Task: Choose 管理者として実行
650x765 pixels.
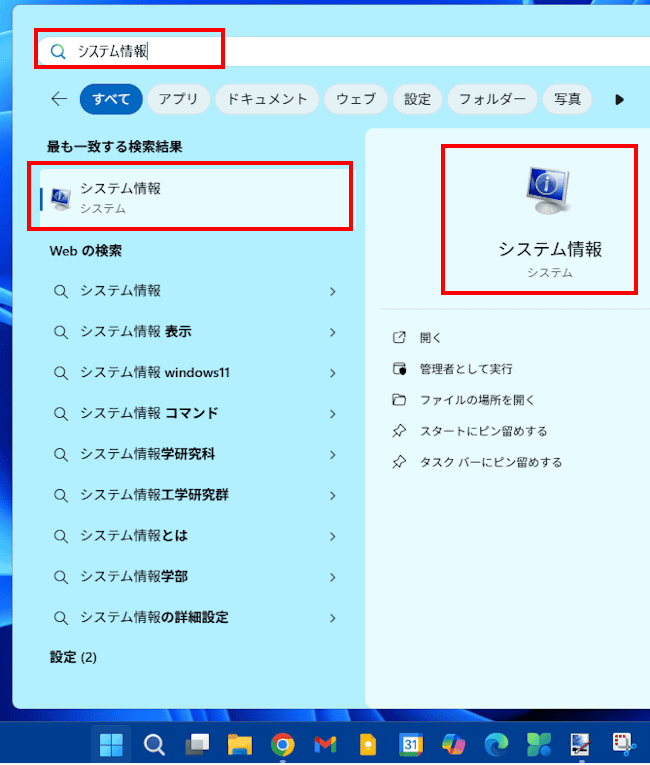Action: (x=466, y=369)
